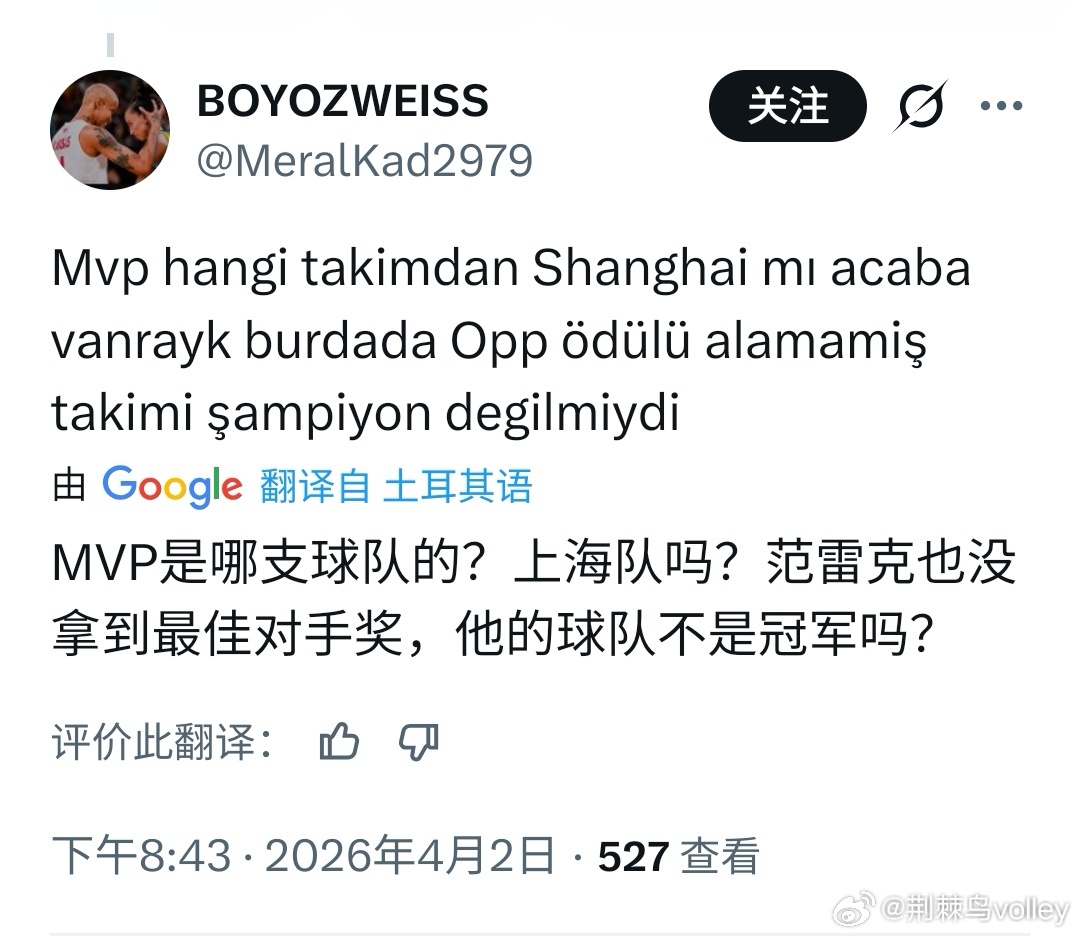
Task: View the 527 查看 view count
Action: 678,856
